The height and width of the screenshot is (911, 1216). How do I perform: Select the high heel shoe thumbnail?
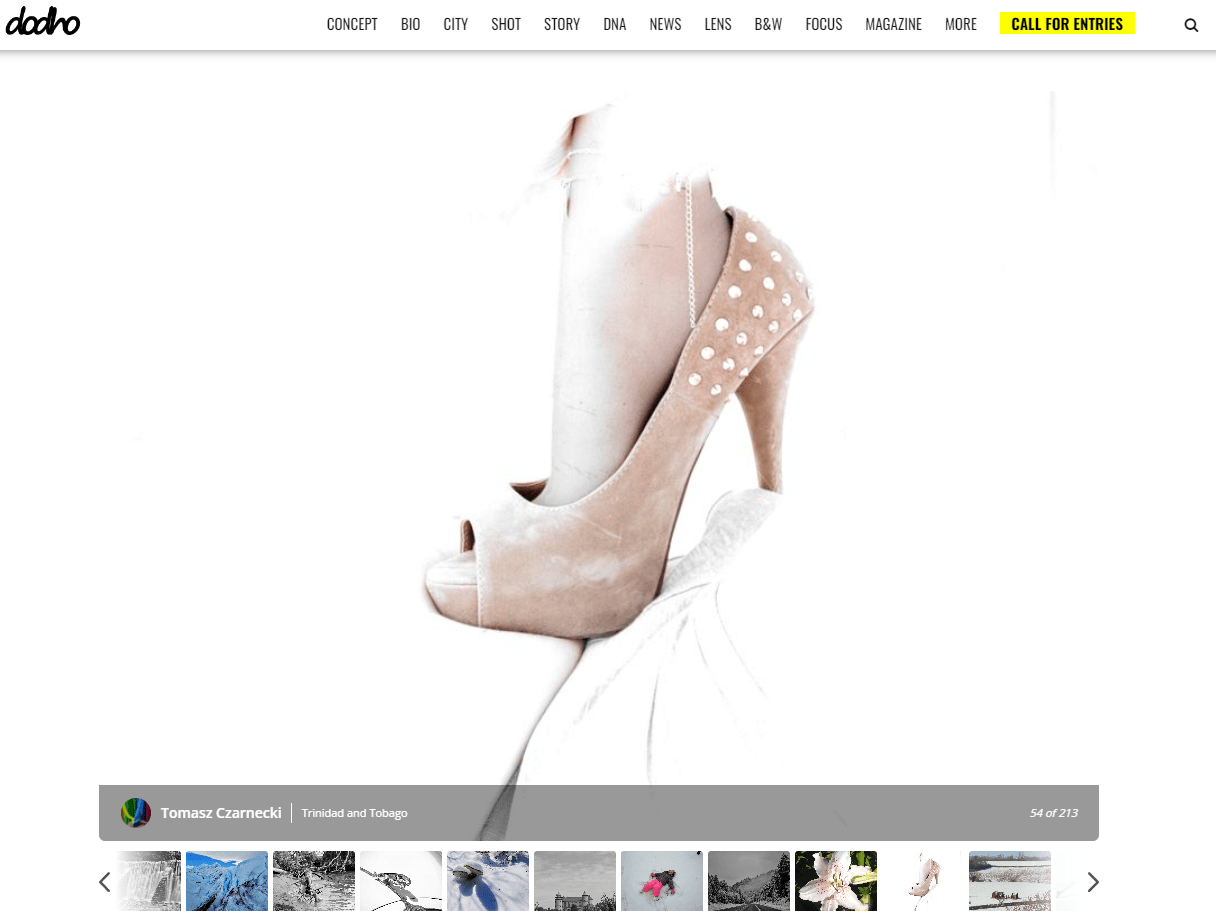coord(923,881)
